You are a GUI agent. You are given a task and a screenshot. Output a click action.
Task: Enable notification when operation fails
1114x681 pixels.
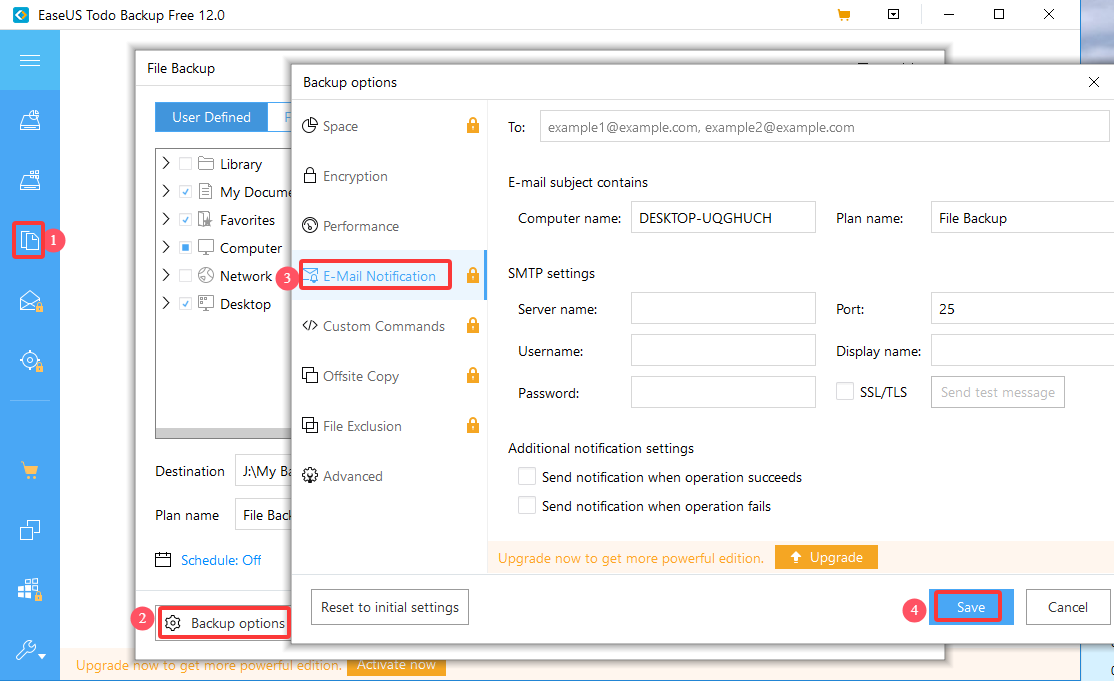527,506
